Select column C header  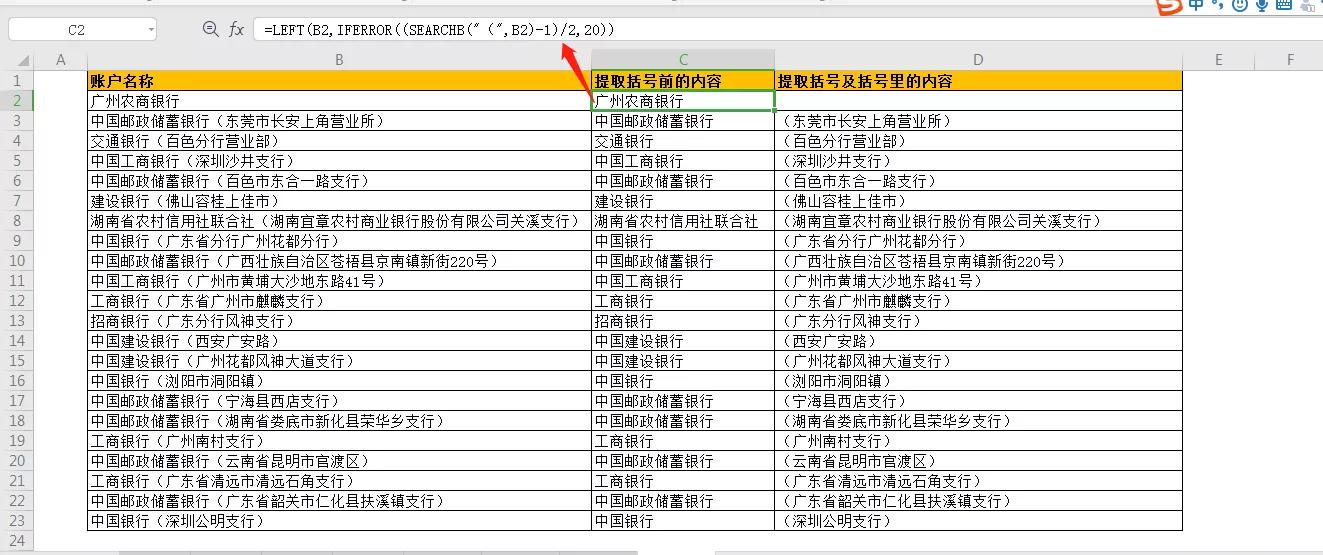[683, 60]
